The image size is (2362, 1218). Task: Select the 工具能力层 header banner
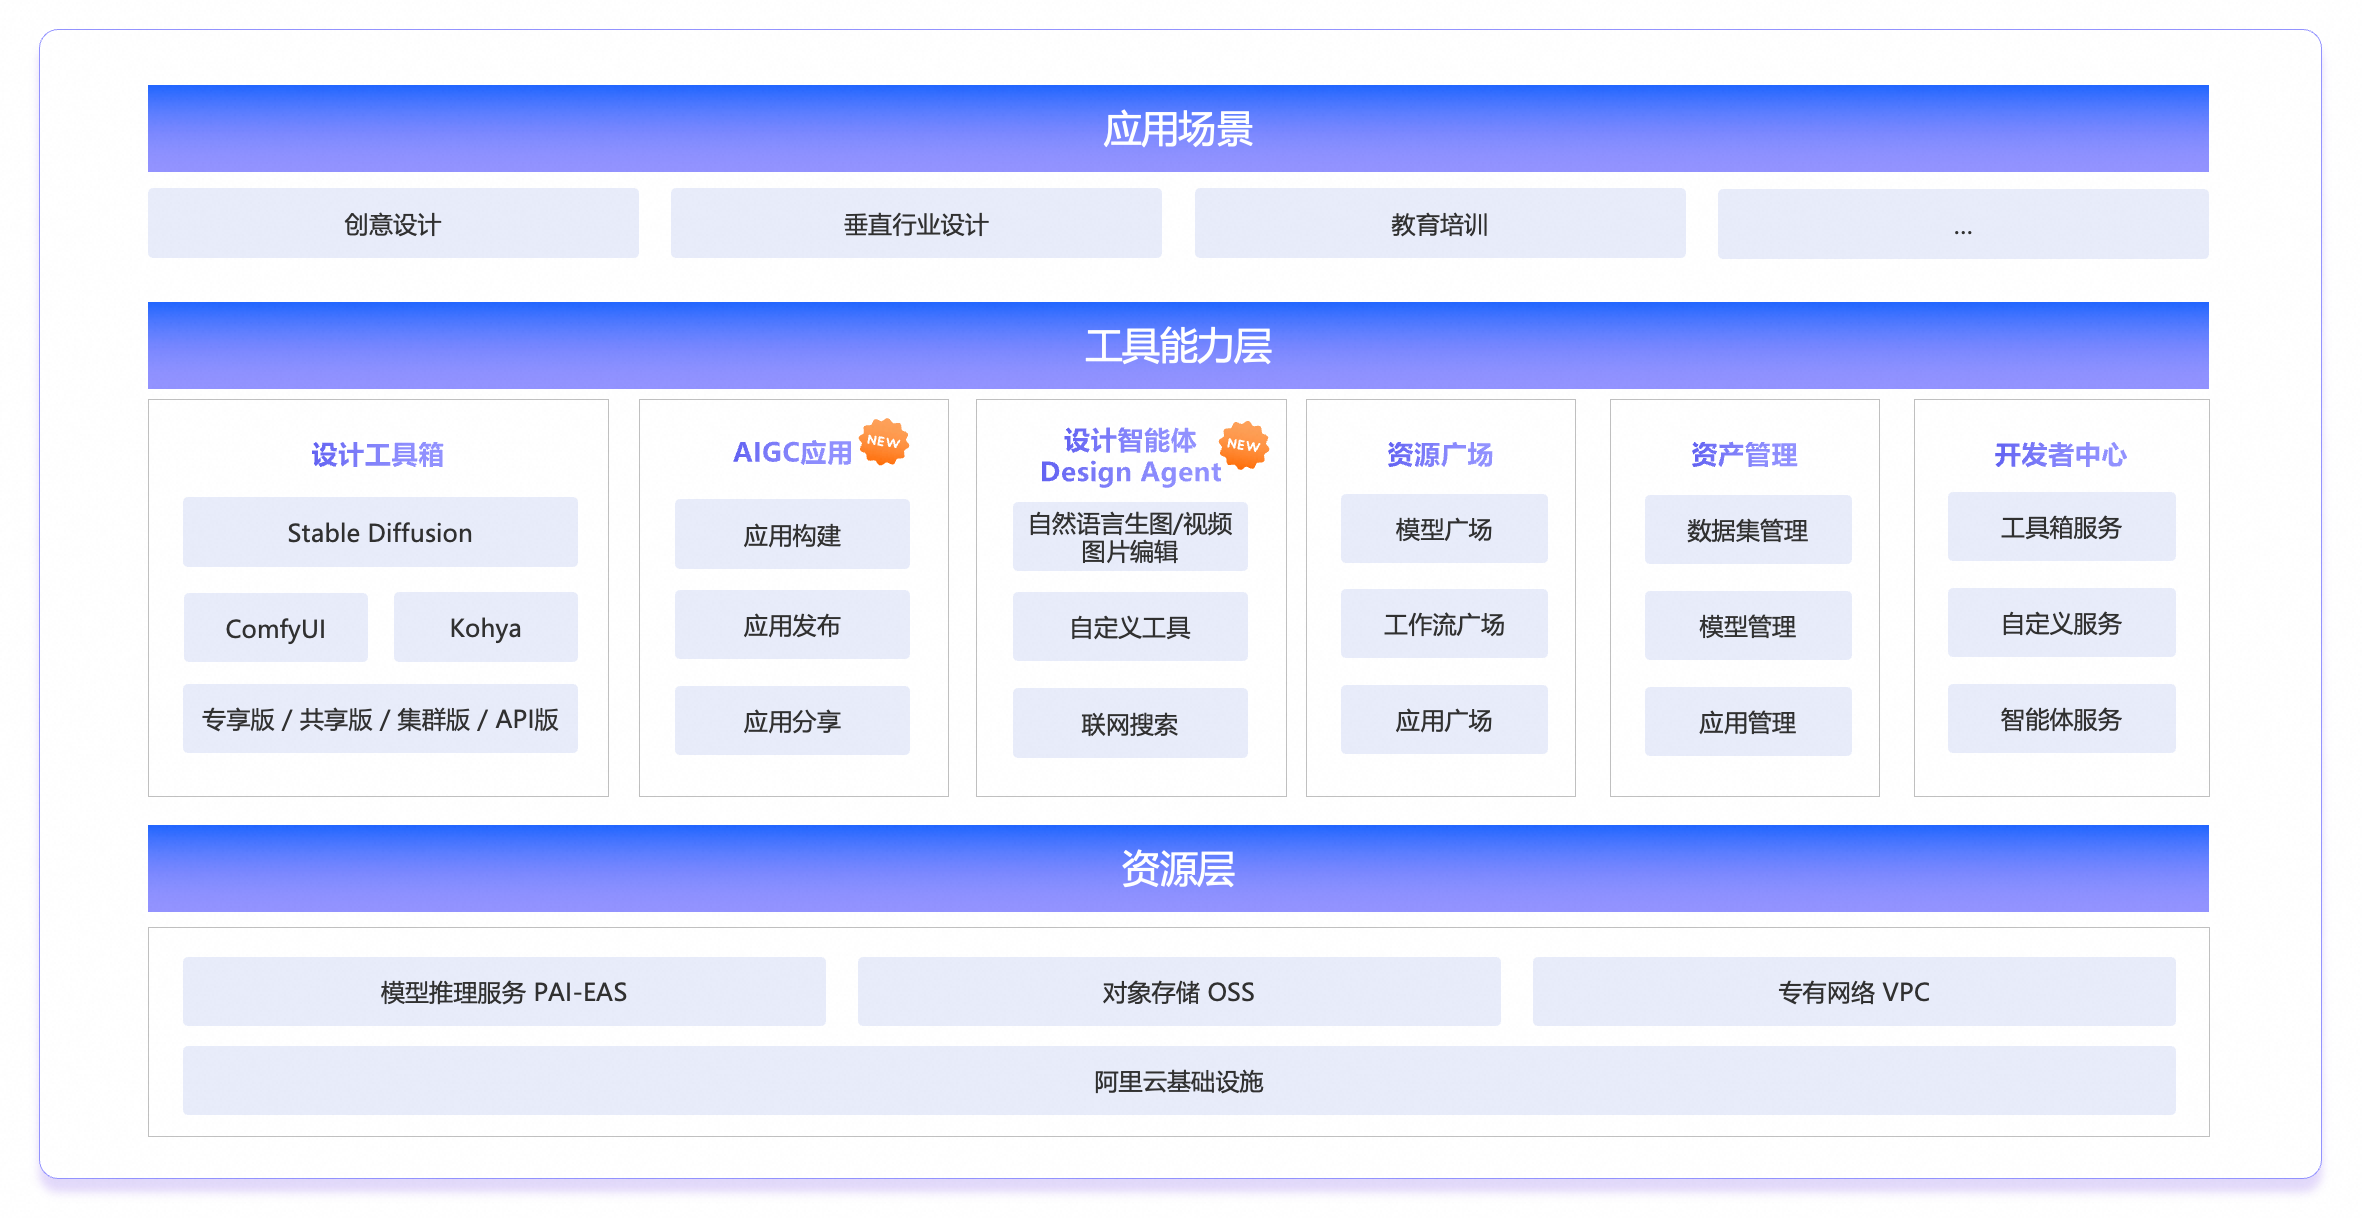tap(1178, 346)
